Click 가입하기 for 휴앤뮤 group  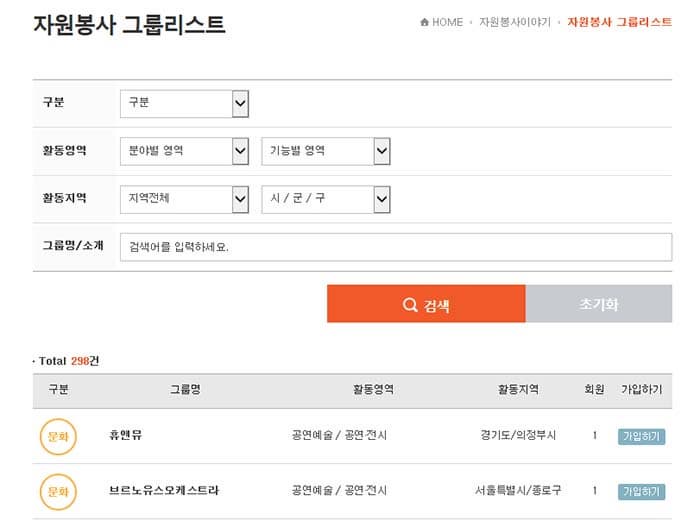642,436
